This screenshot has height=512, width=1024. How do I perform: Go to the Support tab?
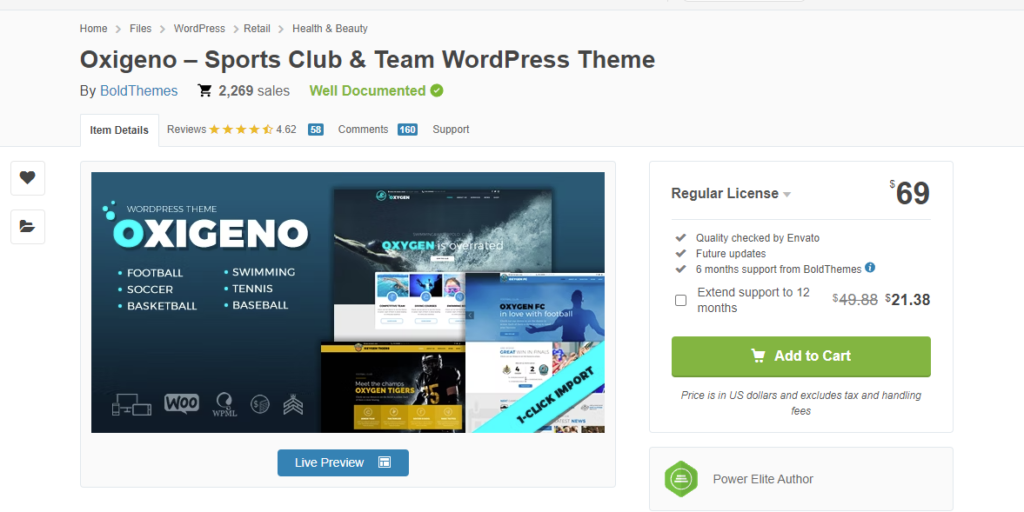tap(451, 130)
